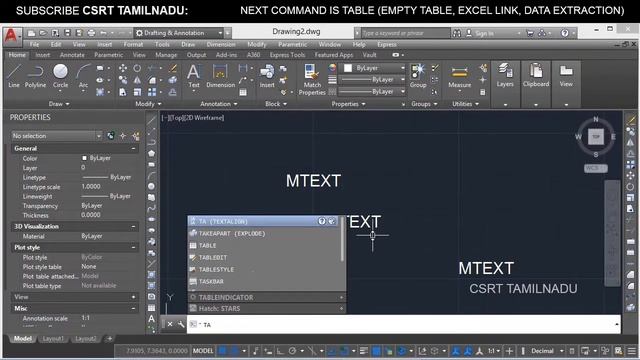The width and height of the screenshot is (640, 360).
Task: Expand the Annotation panel dropdown
Action: click(219, 104)
